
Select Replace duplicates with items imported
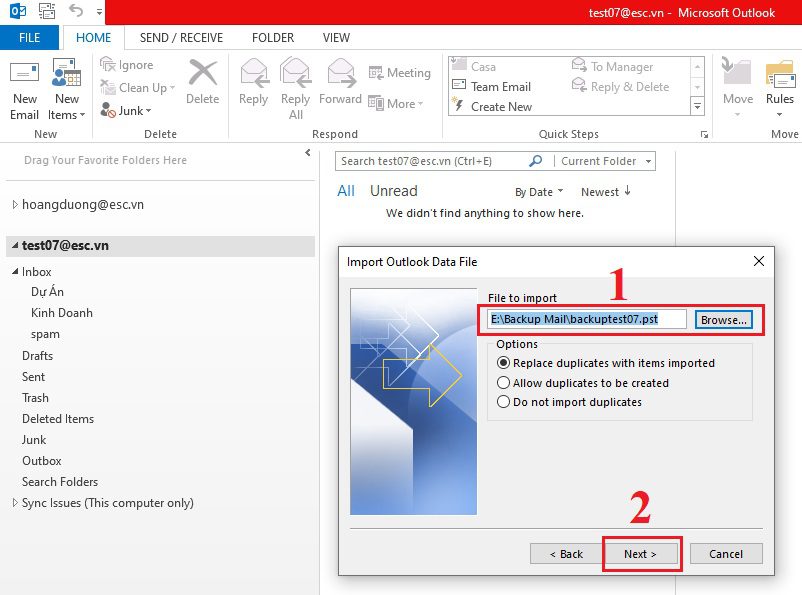tap(606, 363)
